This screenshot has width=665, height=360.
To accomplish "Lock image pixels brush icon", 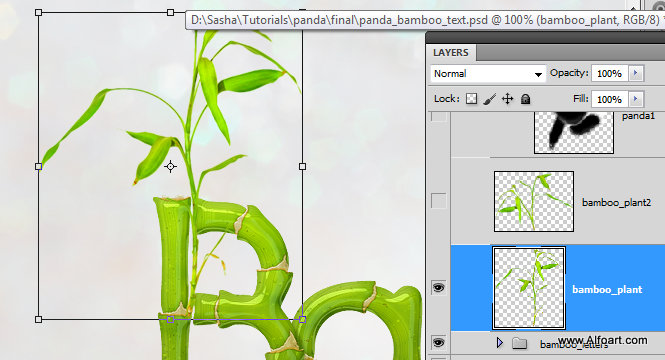I will tap(489, 99).
